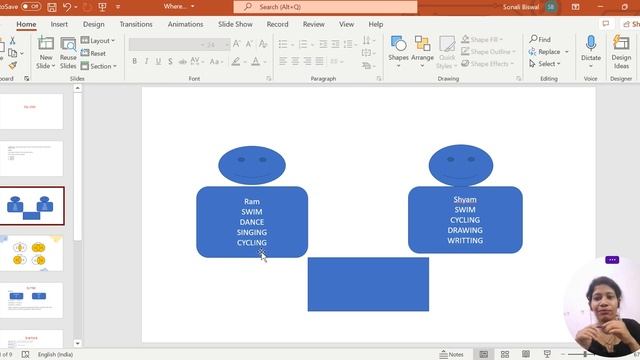Click the Bullets list icon

283,44
